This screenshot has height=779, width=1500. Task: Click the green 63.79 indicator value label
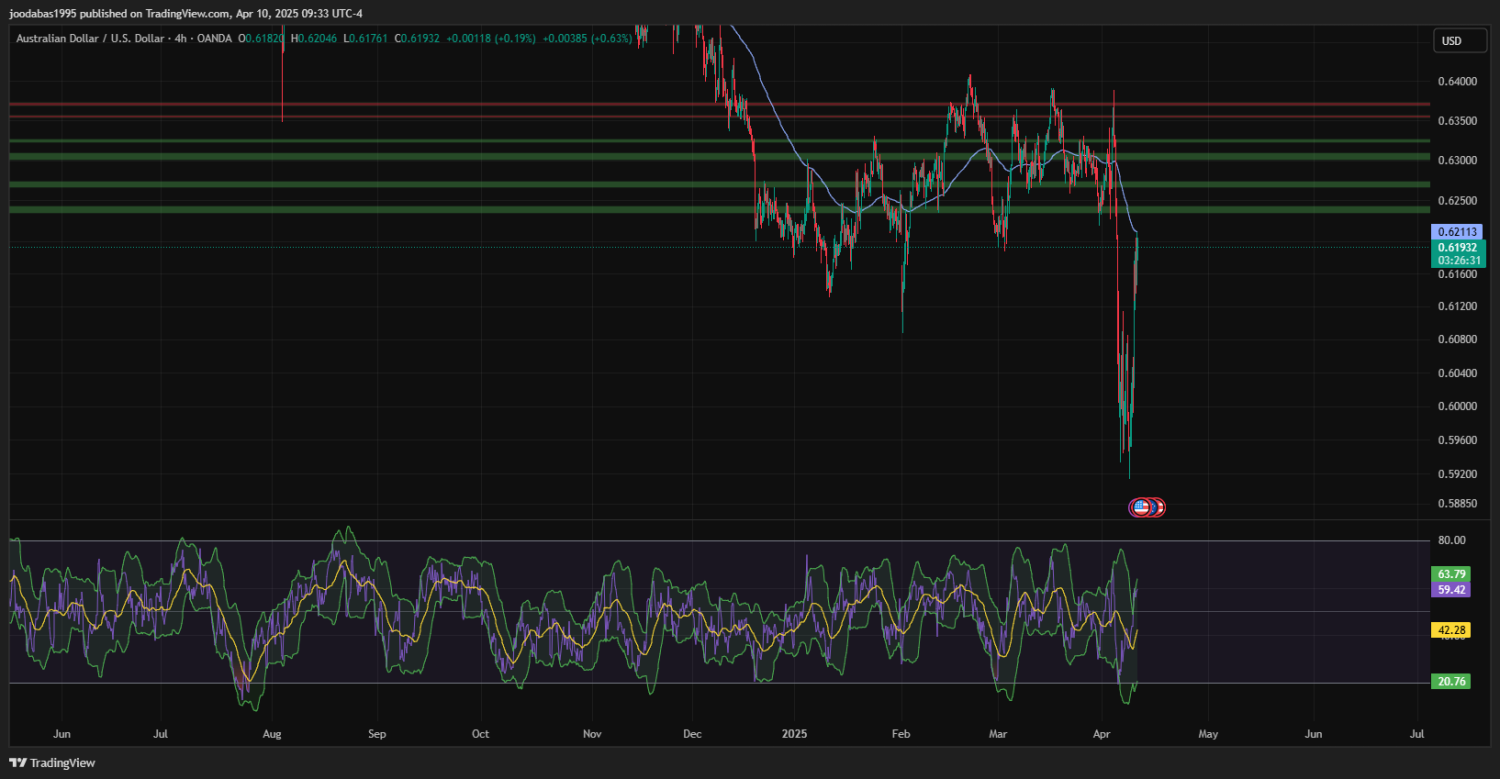1451,574
